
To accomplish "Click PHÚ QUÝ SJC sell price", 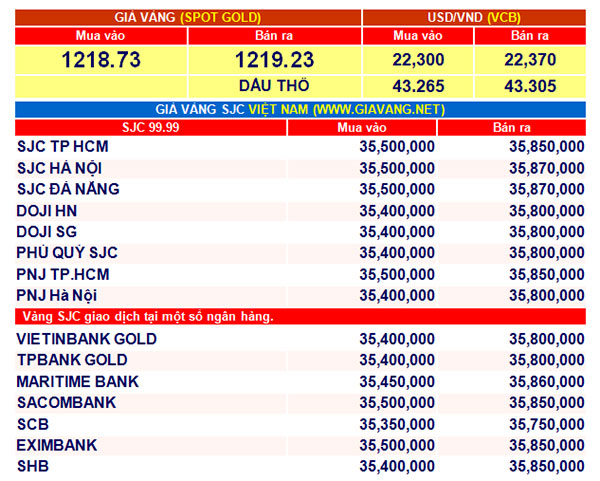I will click(x=547, y=253).
